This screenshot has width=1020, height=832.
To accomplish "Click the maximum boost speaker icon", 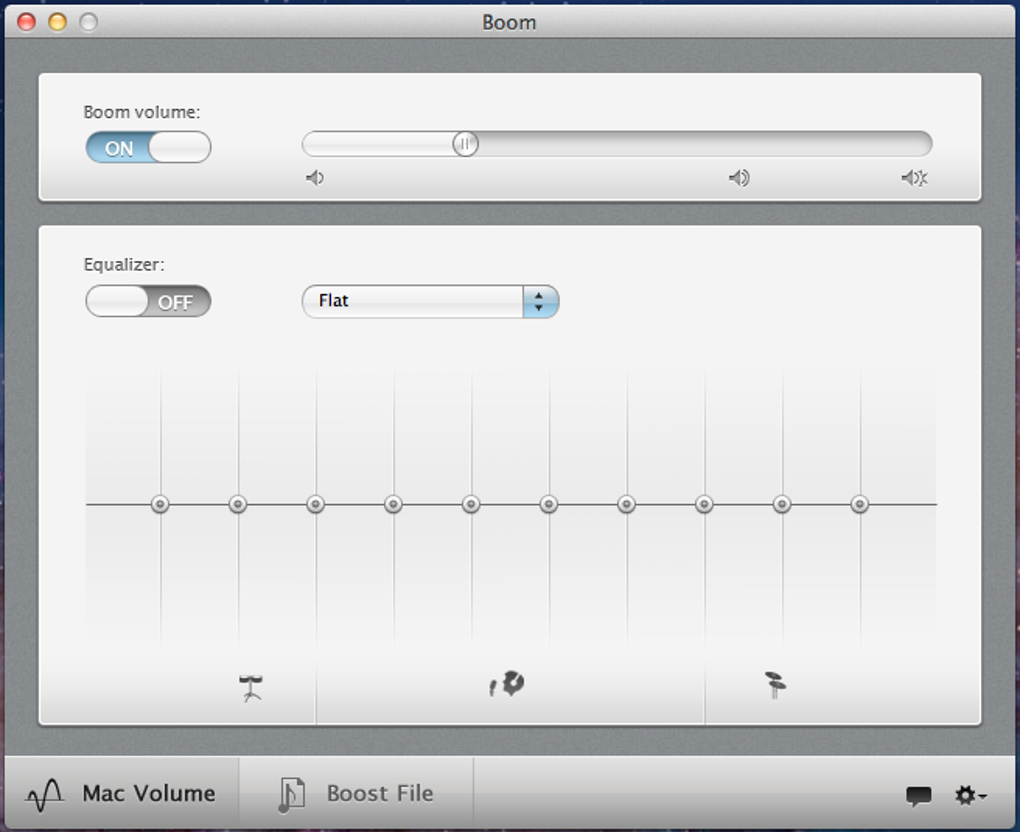I will [915, 178].
